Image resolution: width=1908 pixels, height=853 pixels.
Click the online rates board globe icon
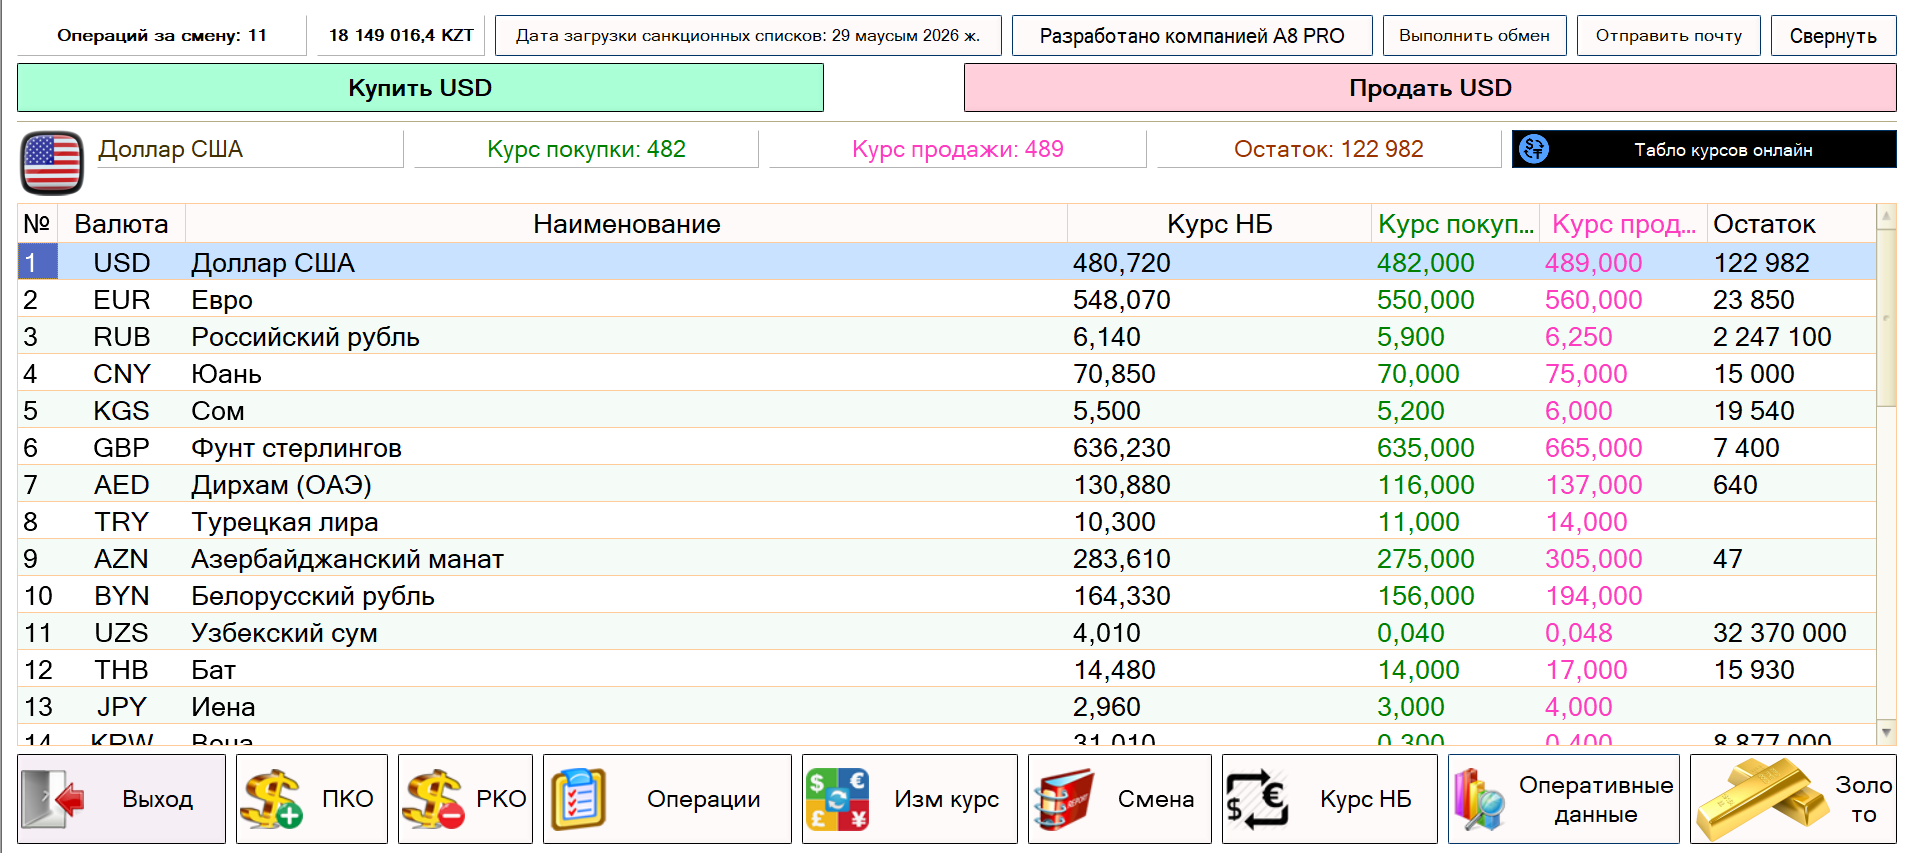1534,149
